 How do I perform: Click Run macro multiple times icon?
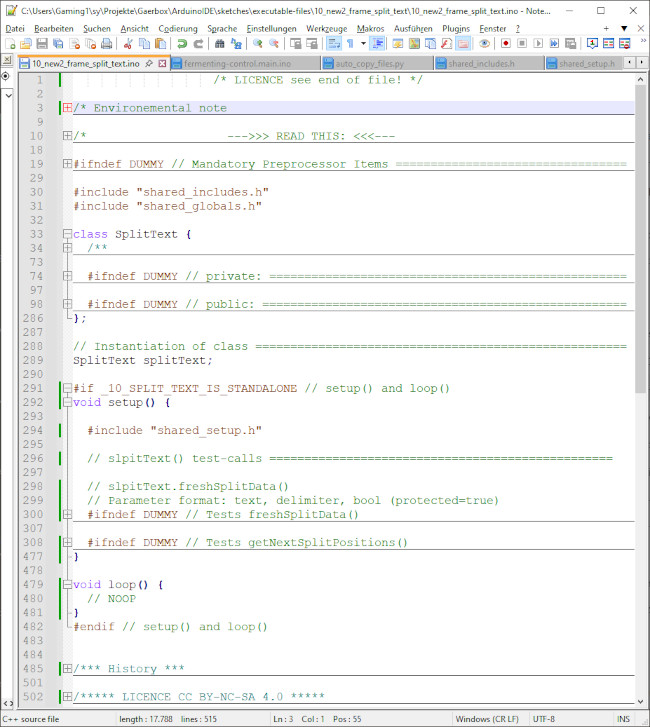[554, 44]
